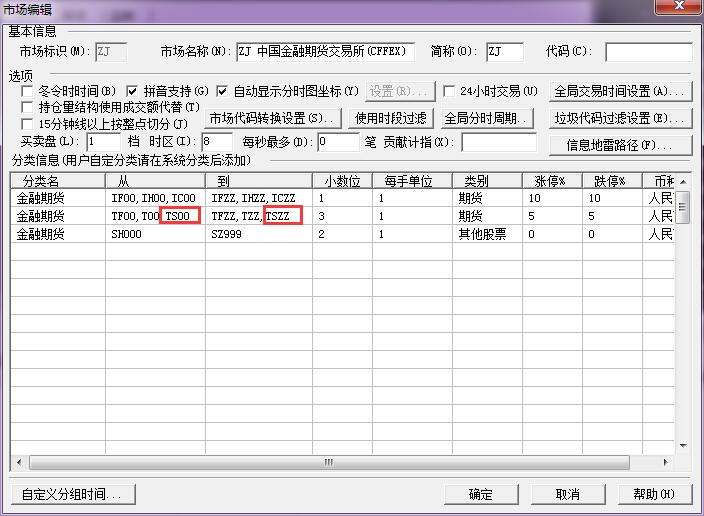704x516 pixels.
Task: Enable the 冬令时时间 checkbox
Action: pos(29,92)
